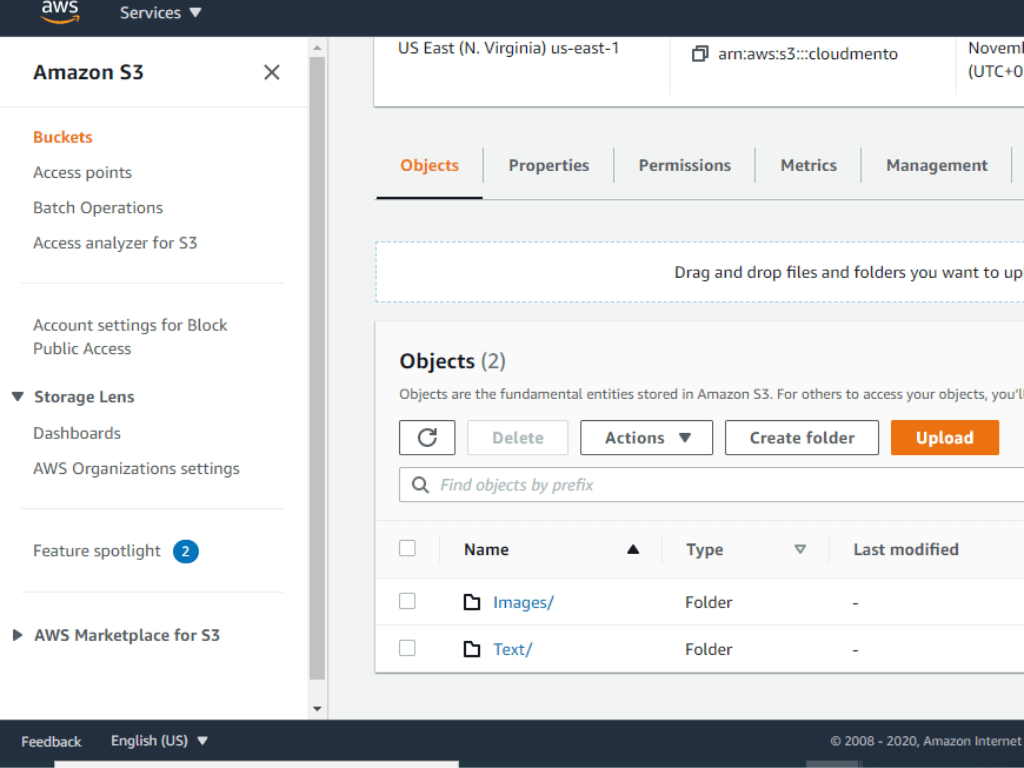The height and width of the screenshot is (768, 1024).
Task: Click sidebar scrollbar down arrow
Action: (x=317, y=709)
